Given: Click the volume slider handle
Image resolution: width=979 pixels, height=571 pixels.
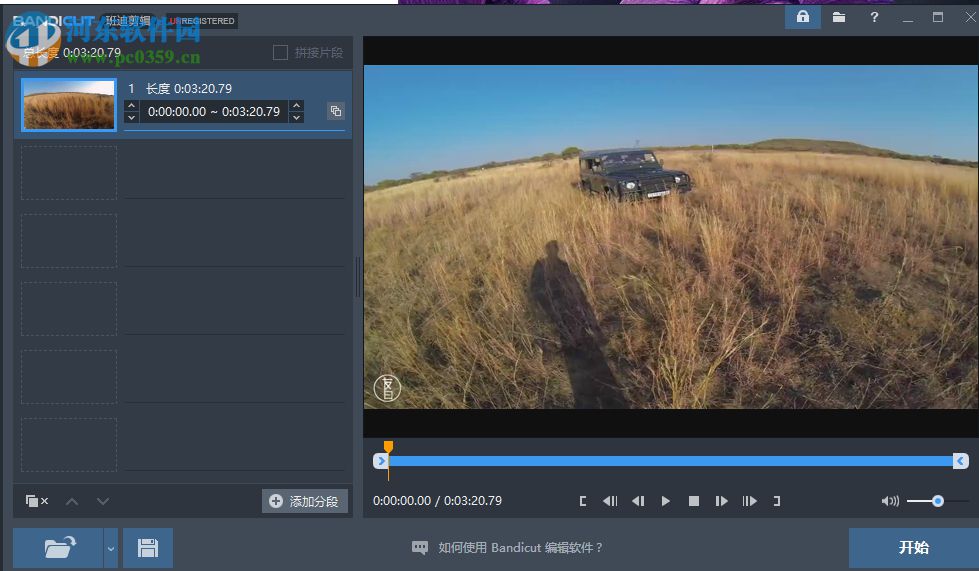Looking at the screenshot, I should (938, 501).
